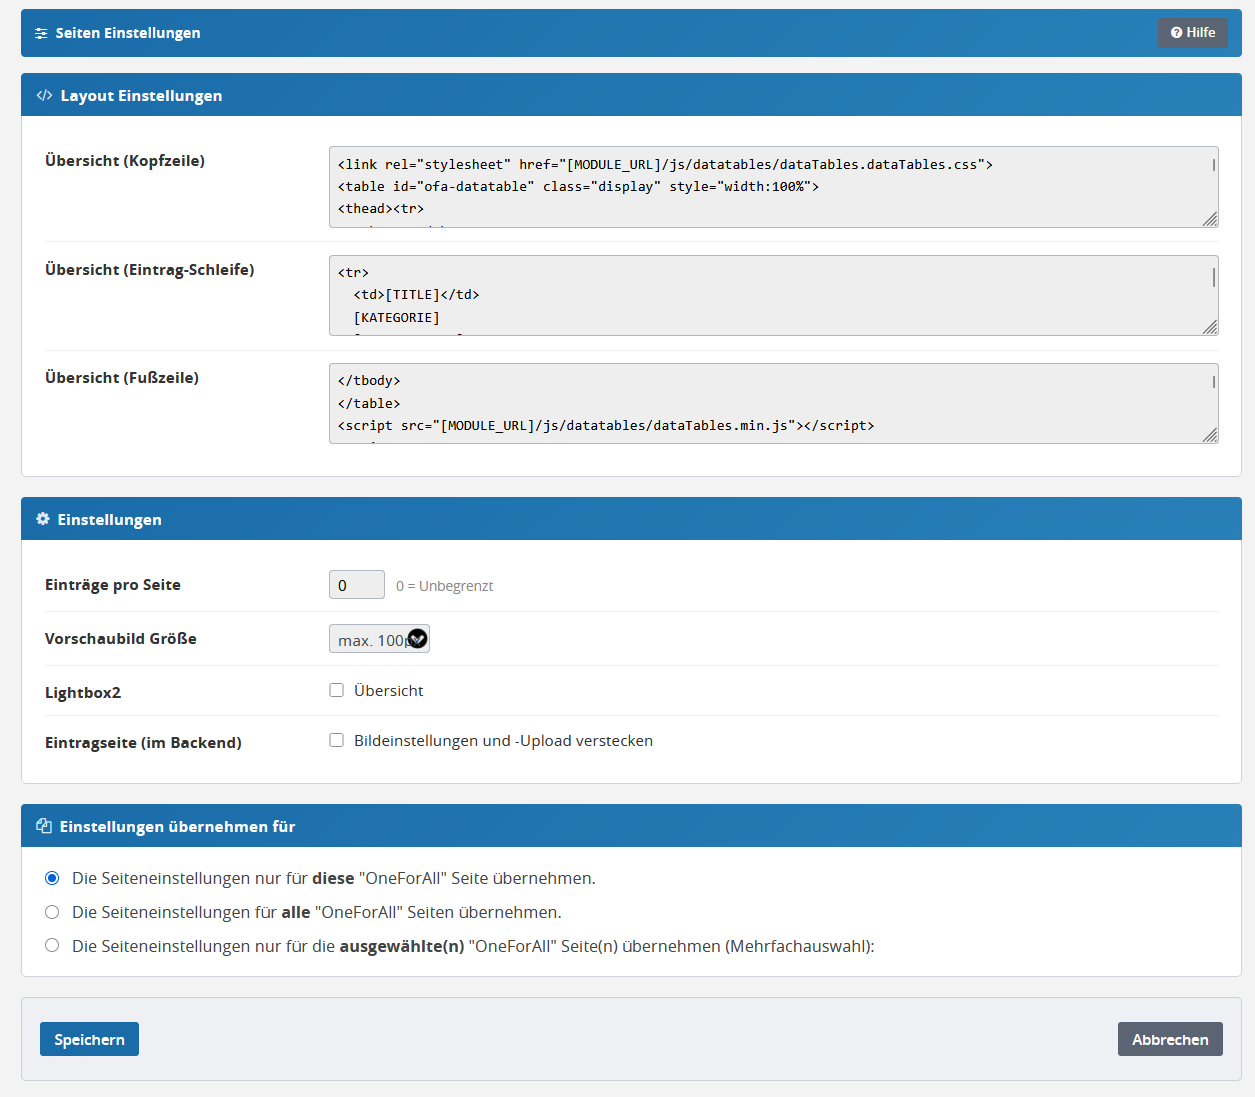The width and height of the screenshot is (1255, 1097).
Task: Click the gear icon beside Einstellungen
Action: tap(43, 519)
